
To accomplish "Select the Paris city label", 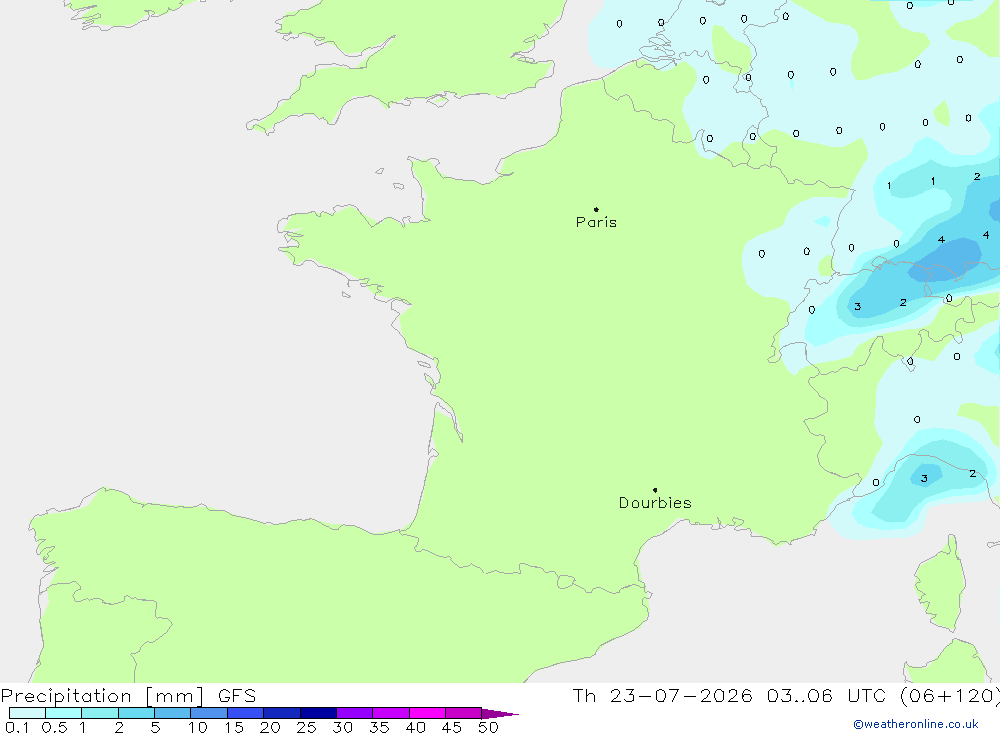I will coord(596,222).
